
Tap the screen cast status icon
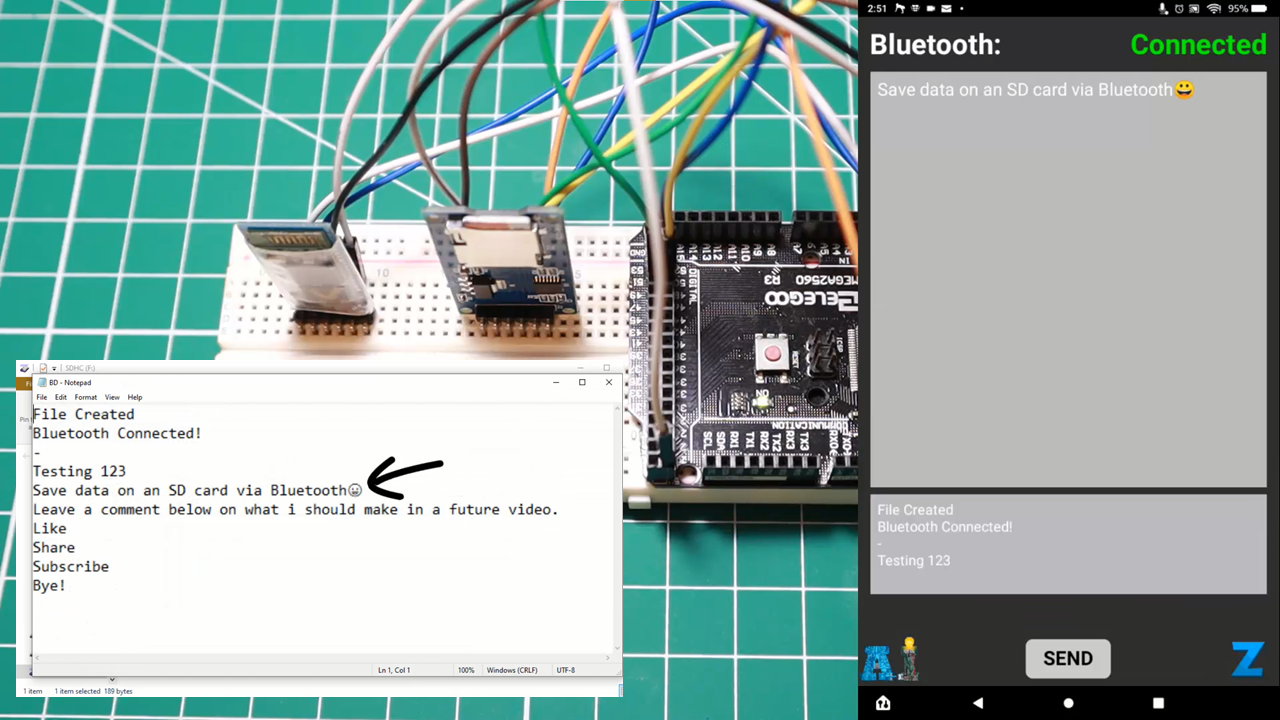point(1194,8)
